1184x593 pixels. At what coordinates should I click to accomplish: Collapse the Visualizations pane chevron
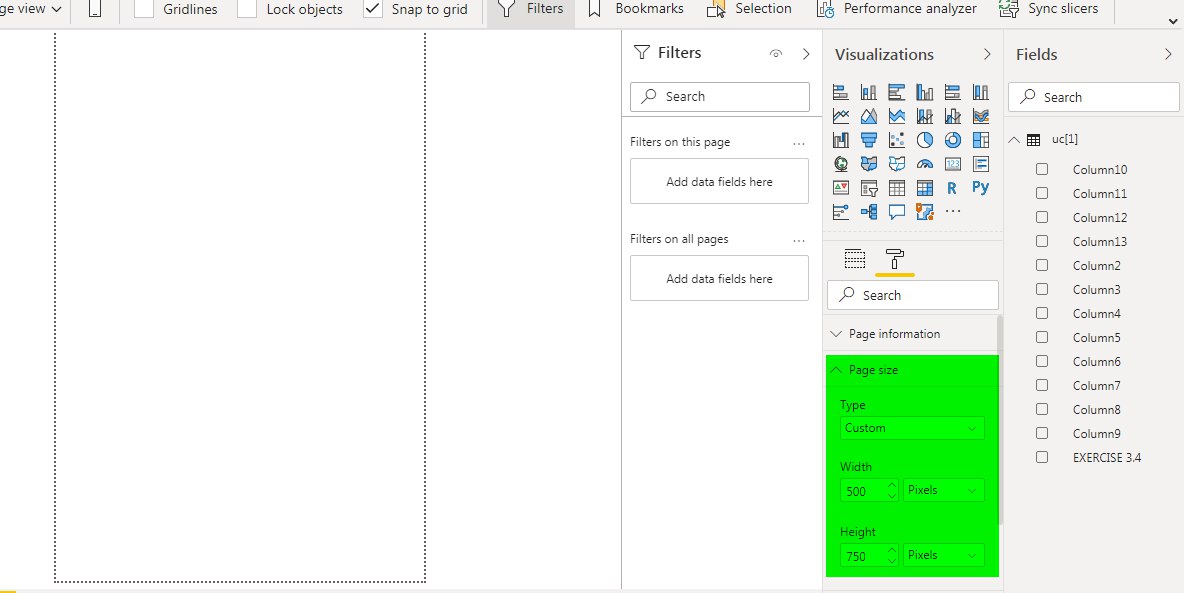click(x=987, y=54)
